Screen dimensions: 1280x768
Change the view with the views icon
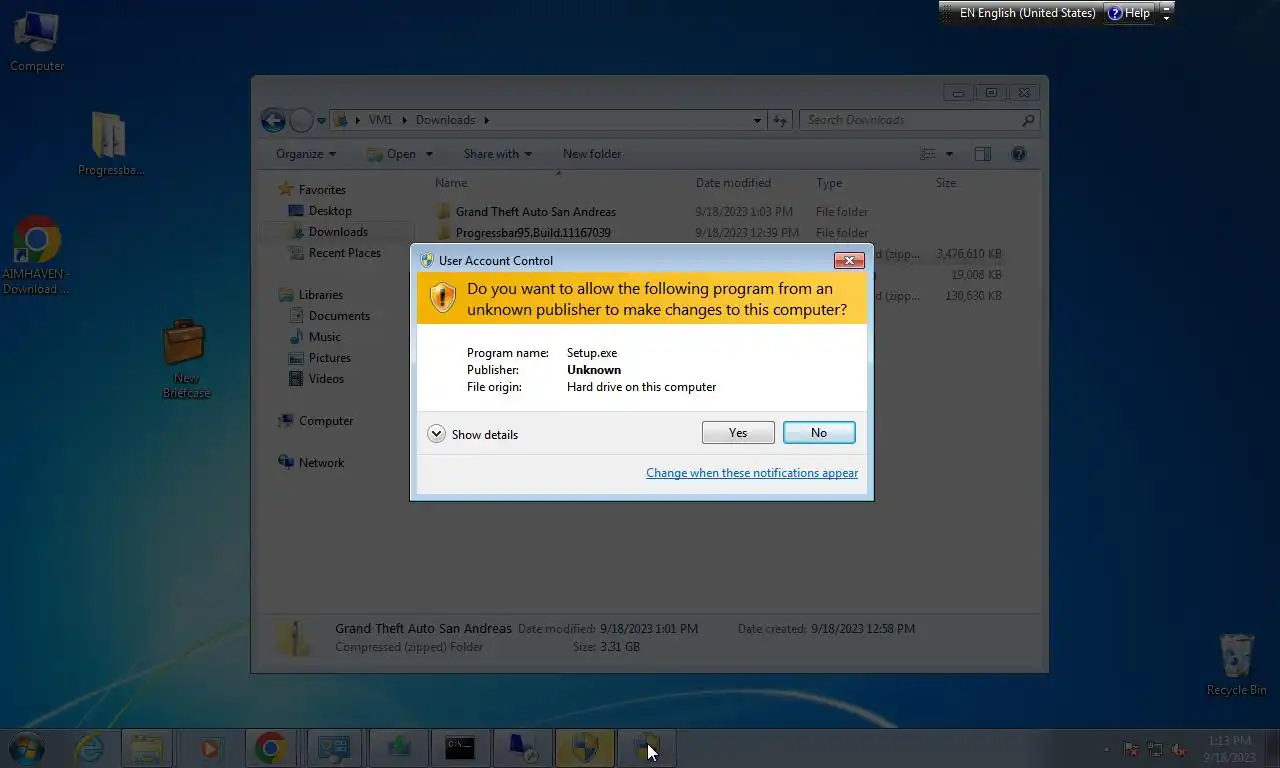click(929, 154)
